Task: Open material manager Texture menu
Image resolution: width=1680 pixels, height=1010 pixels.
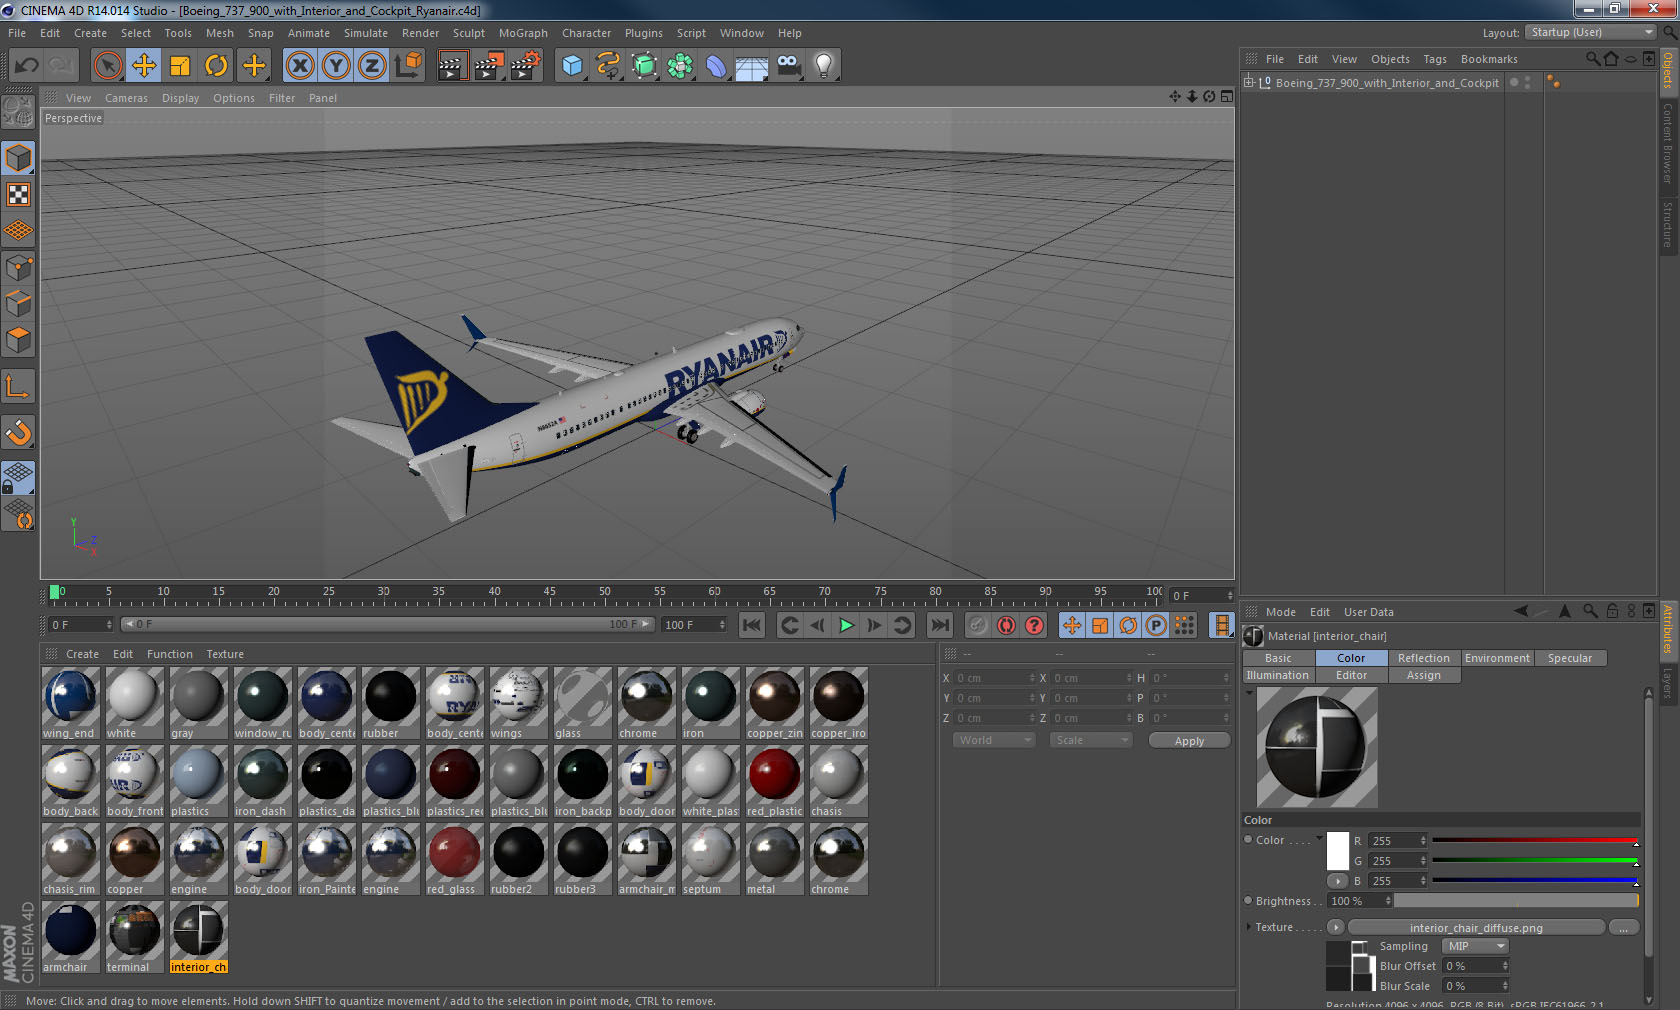Action: (225, 654)
